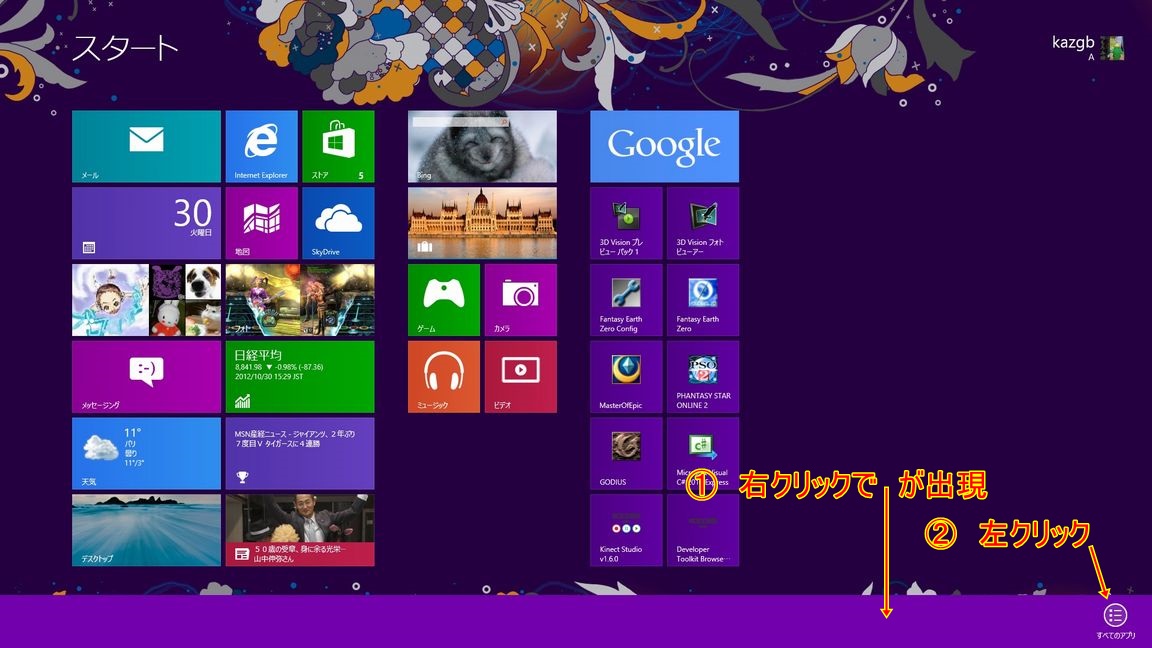1152x648 pixels.
Task: Open the Weather (天気) tile
Action: (146, 453)
